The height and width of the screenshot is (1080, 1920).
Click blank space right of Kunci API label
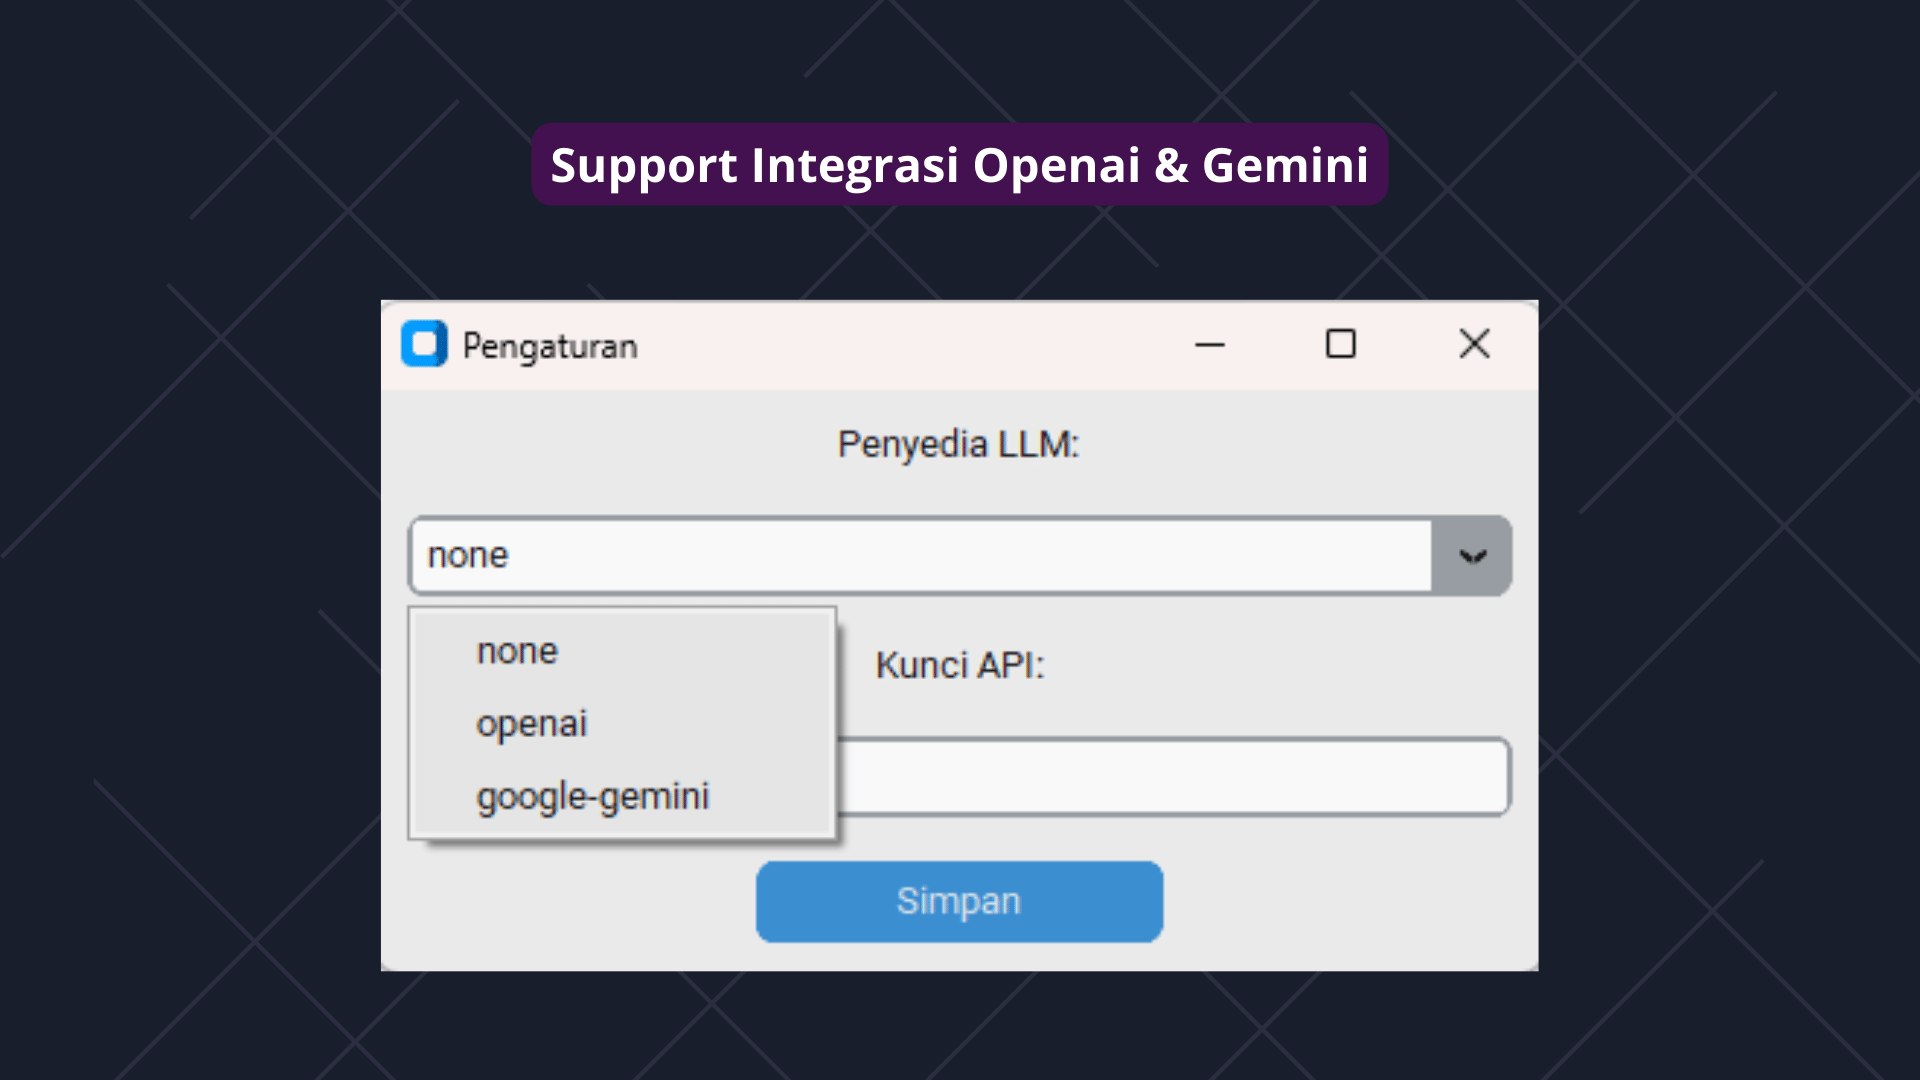click(x=1300, y=665)
